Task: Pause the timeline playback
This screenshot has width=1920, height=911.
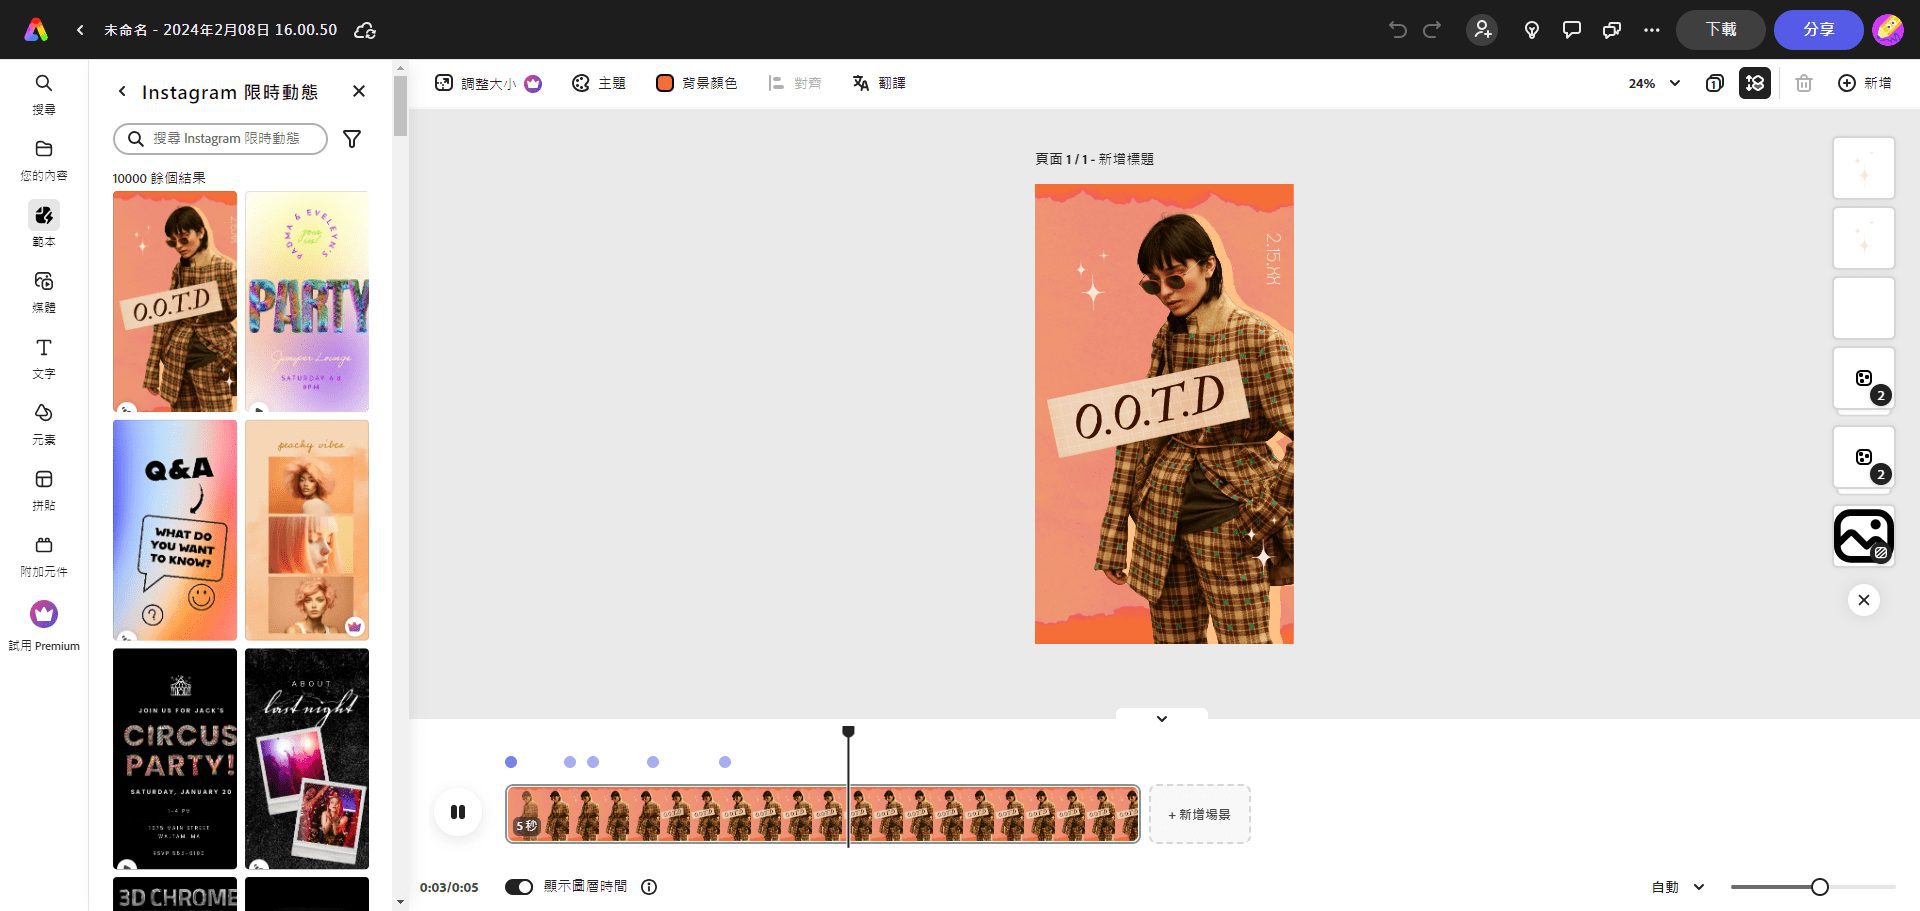Action: (458, 812)
